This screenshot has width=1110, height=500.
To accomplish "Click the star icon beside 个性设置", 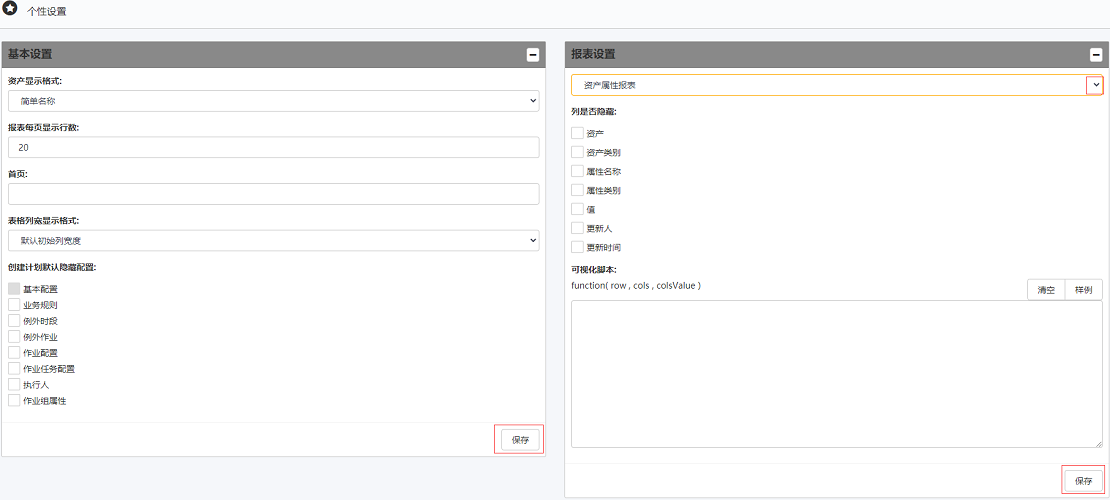I will (x=10, y=9).
